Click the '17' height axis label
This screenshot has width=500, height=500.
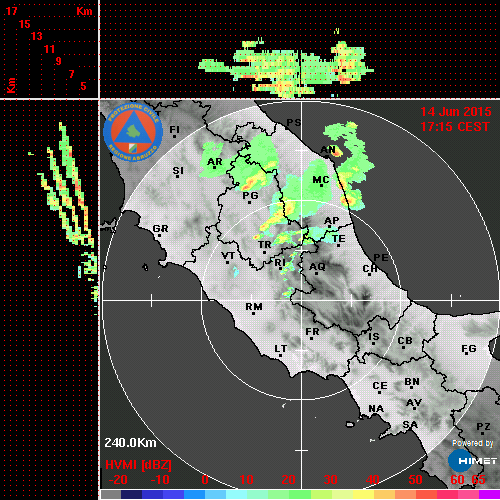(11, 11)
